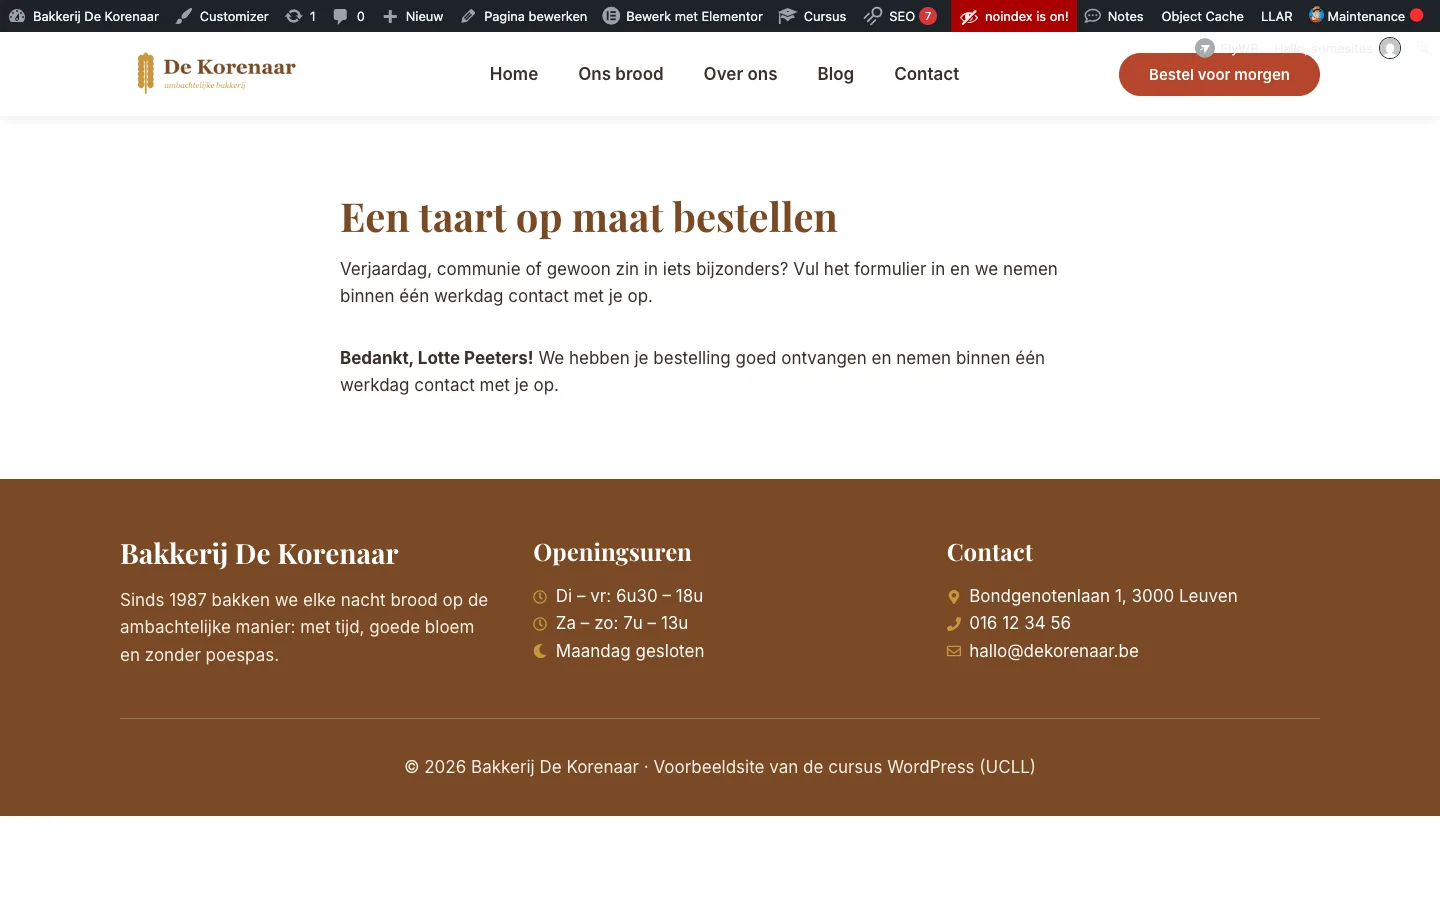This screenshot has height=900, width=1440.
Task: Click the plus icon beside Nieuw
Action: point(390,16)
